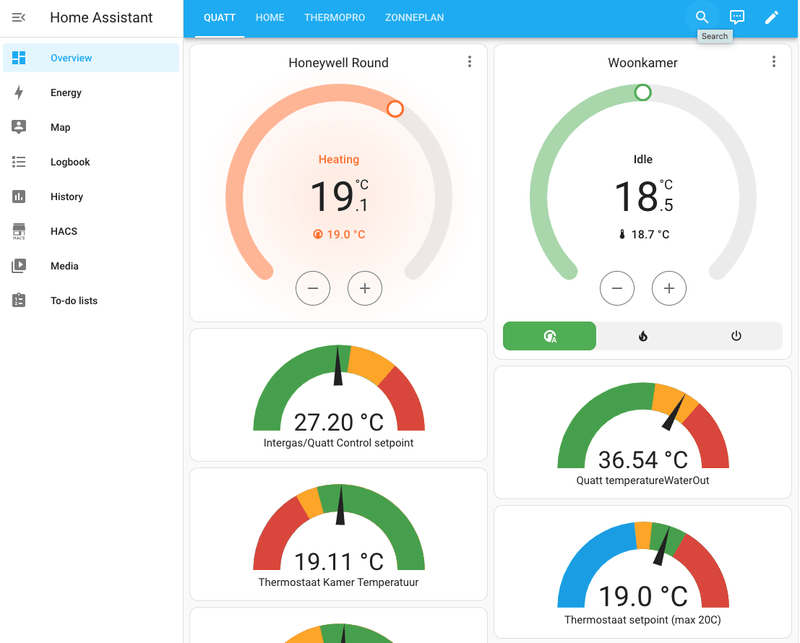This screenshot has width=800, height=643.
Task: Select Woonkamer auto mode button
Action: [x=549, y=336]
